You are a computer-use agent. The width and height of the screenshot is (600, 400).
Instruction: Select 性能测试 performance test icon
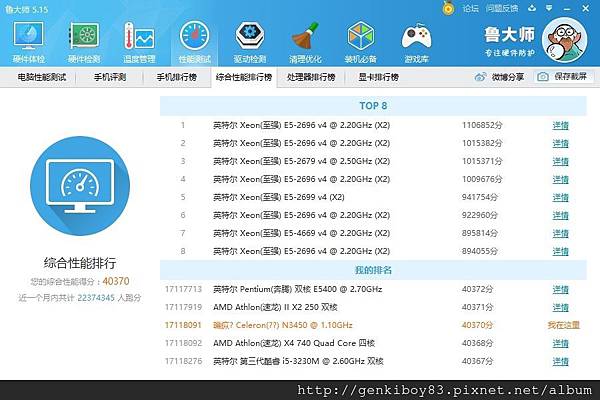click(194, 42)
